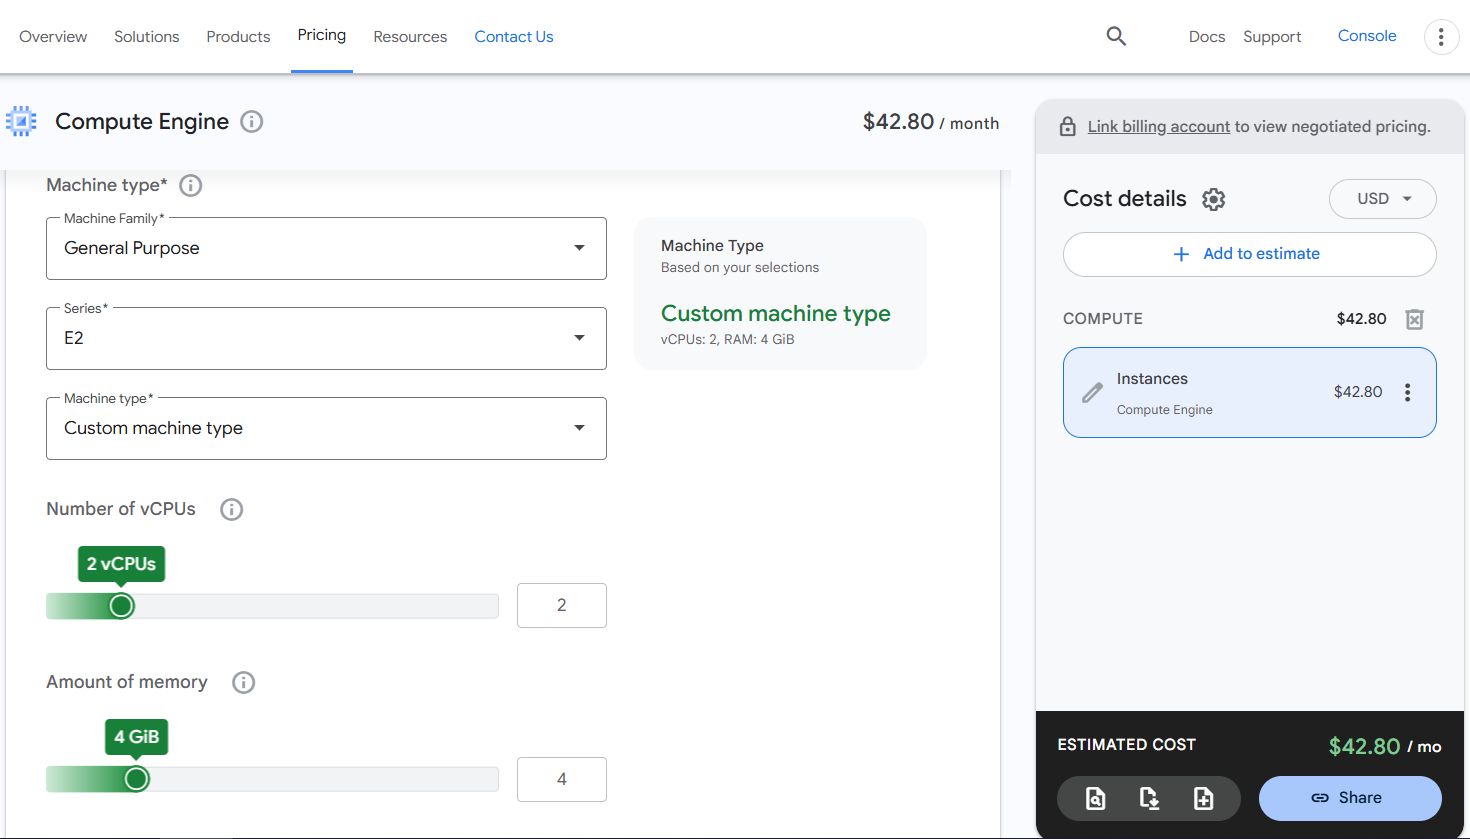Click the search magnifier icon in header
This screenshot has height=839, width=1470.
coord(1116,37)
